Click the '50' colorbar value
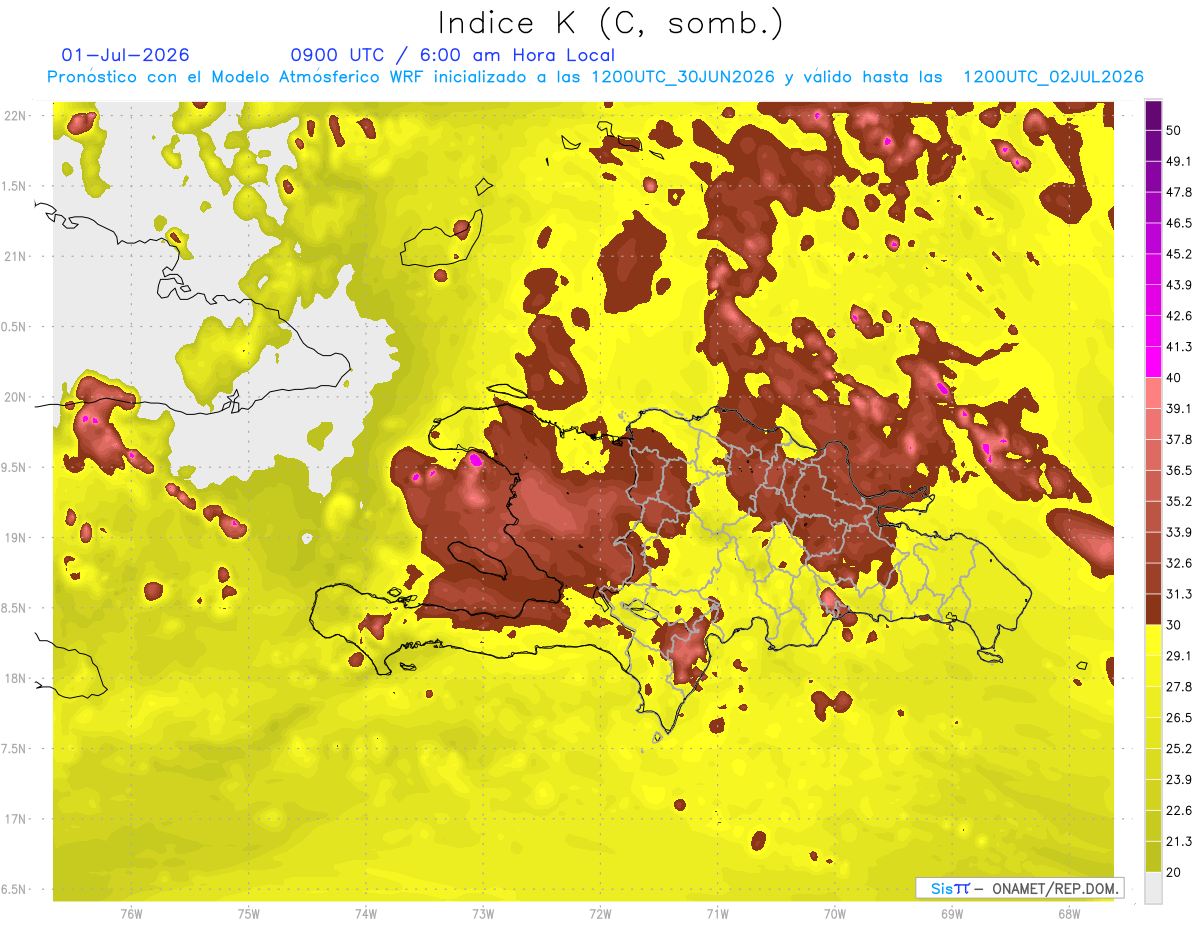Viewport: 1200px width, 927px height. [1173, 131]
